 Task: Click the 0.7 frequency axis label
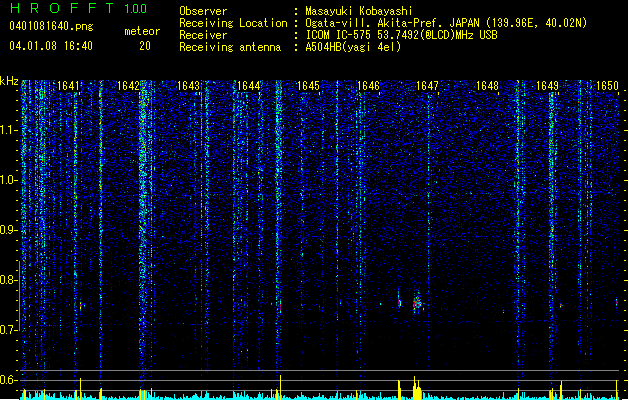pyautogui.click(x=9, y=330)
